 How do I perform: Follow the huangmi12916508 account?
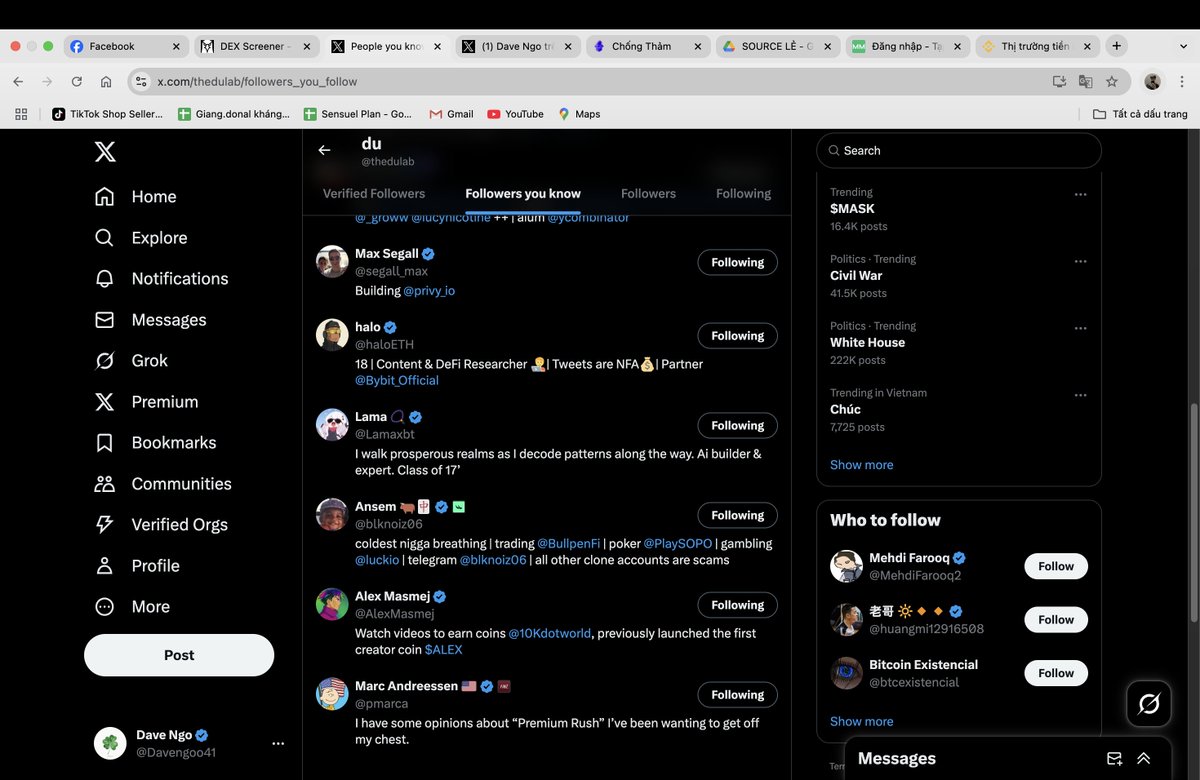pos(1056,620)
